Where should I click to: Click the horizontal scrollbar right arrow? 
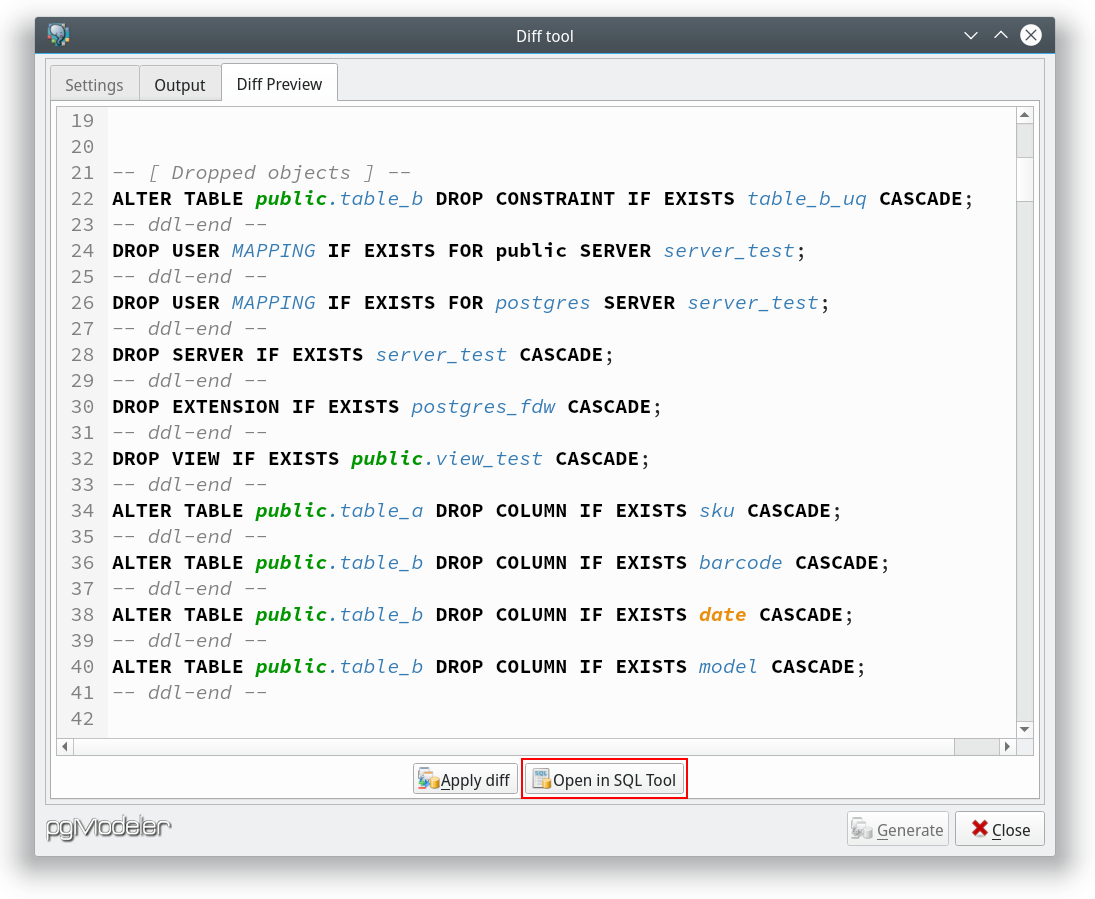pyautogui.click(x=1007, y=747)
